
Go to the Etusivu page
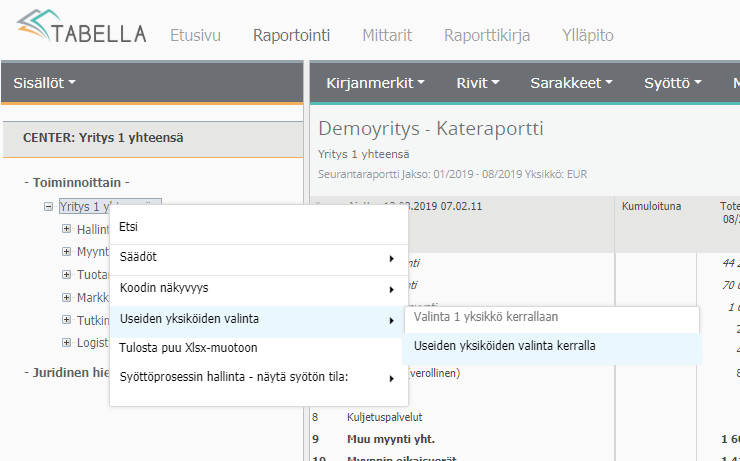click(x=195, y=35)
